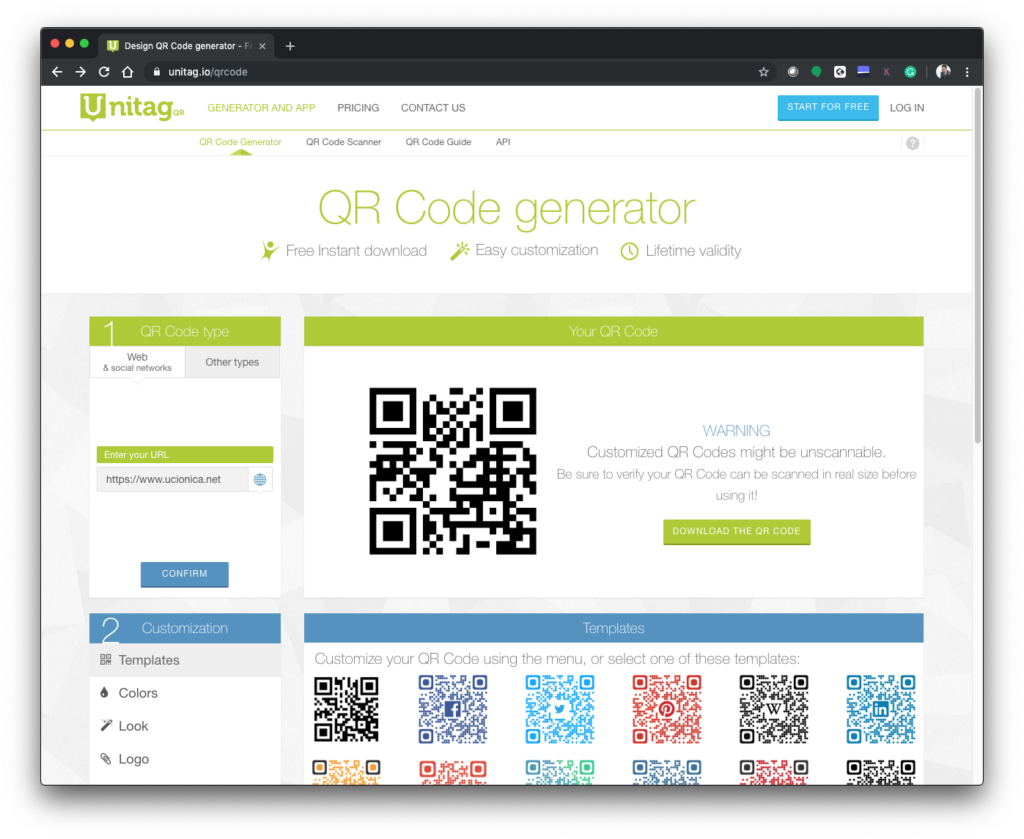Focus the URL input field
This screenshot has width=1024, height=839.
pyautogui.click(x=172, y=479)
